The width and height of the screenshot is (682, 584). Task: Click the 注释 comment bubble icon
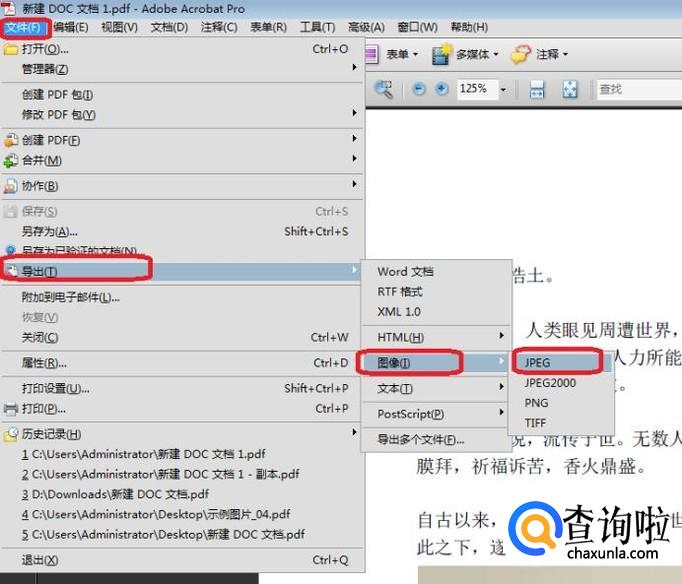[521, 55]
